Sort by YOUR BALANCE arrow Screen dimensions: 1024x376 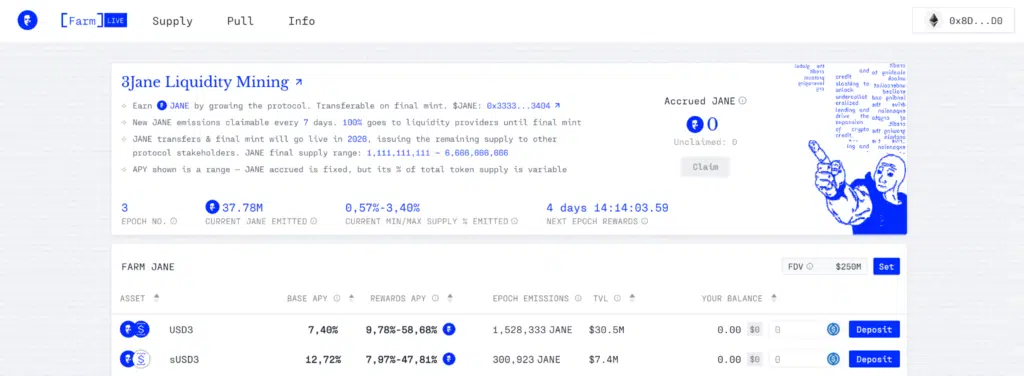[774, 298]
